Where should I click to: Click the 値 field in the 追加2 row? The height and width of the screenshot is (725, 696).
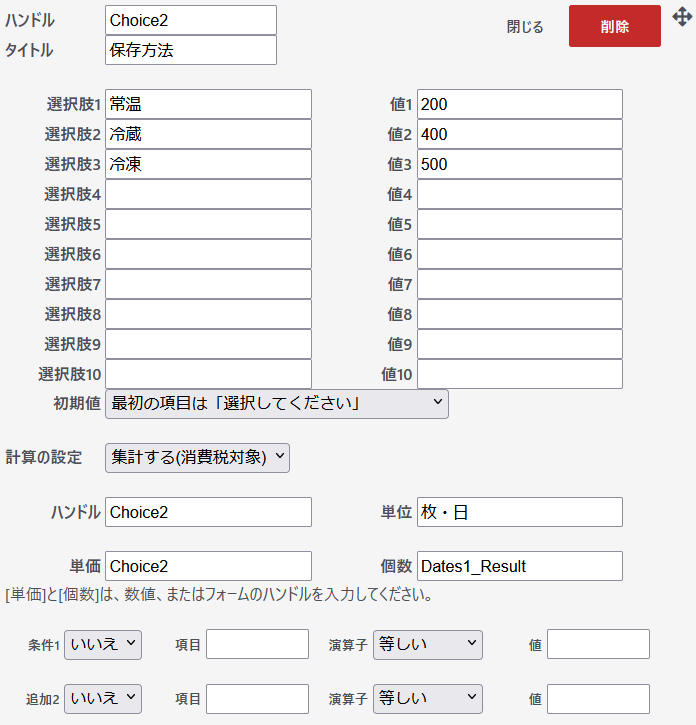(x=598, y=699)
